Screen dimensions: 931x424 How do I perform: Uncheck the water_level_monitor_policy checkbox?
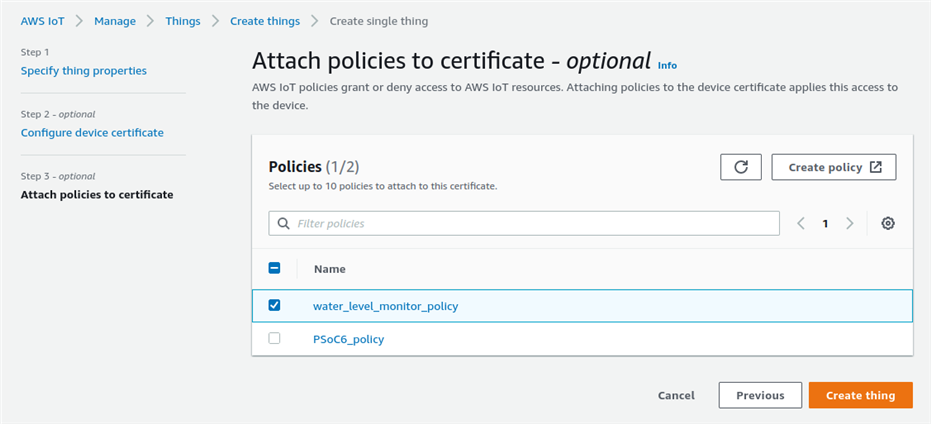click(275, 305)
